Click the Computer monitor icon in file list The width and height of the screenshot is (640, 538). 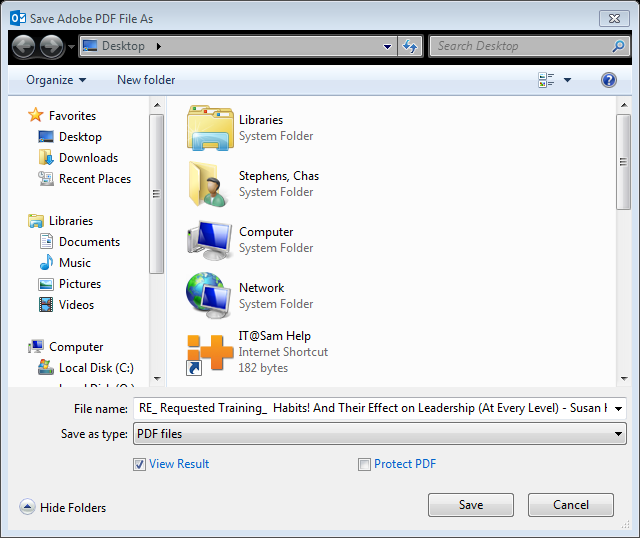pos(210,240)
